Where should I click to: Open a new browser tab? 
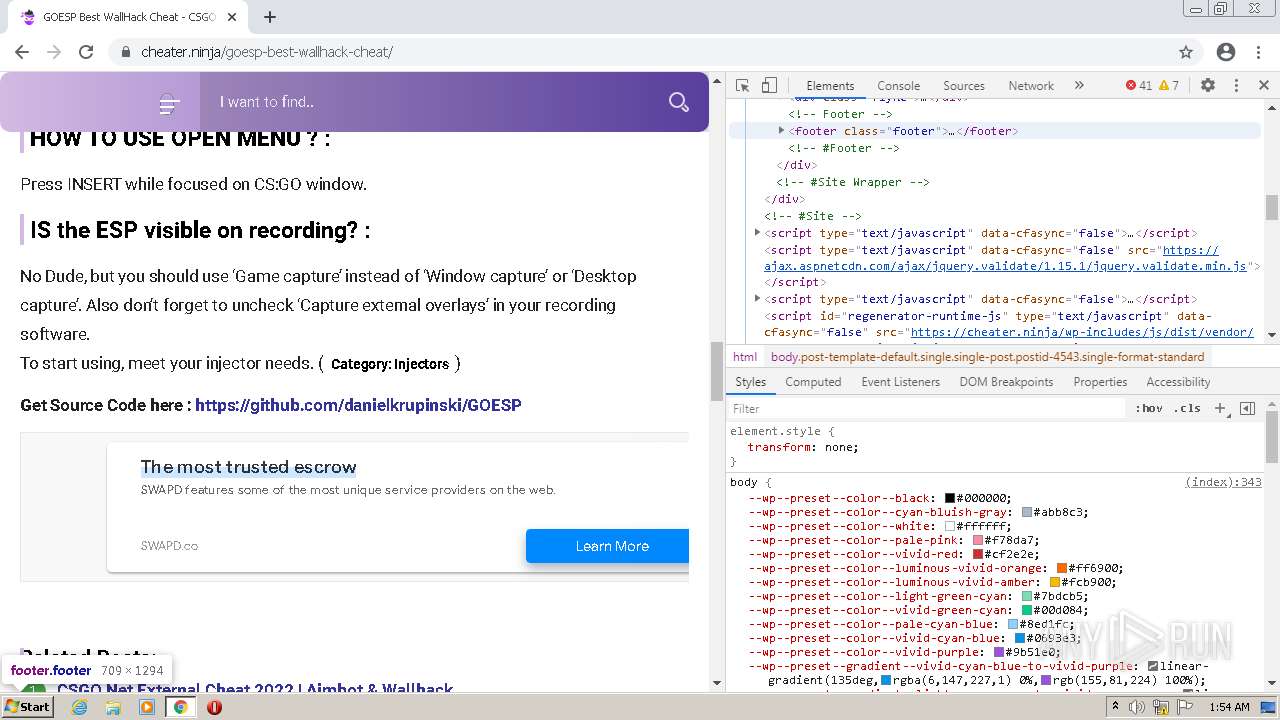click(270, 17)
